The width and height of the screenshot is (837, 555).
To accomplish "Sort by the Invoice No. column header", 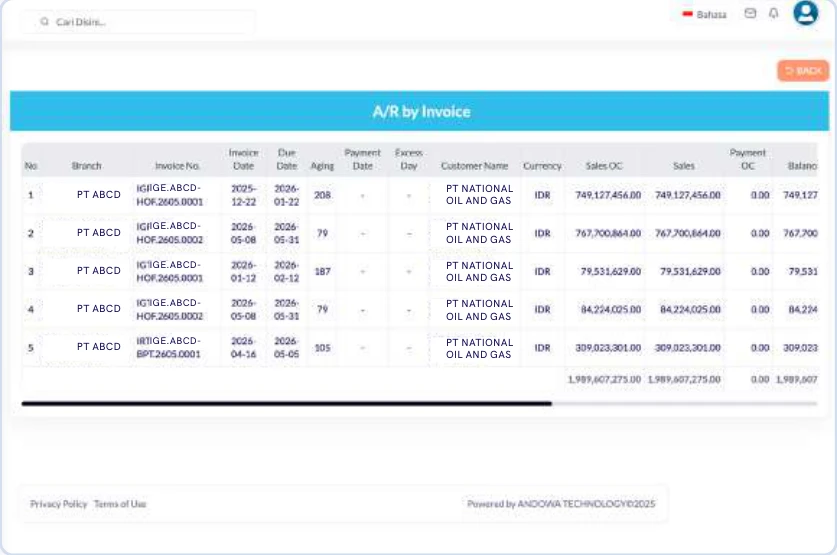I will tap(177, 166).
